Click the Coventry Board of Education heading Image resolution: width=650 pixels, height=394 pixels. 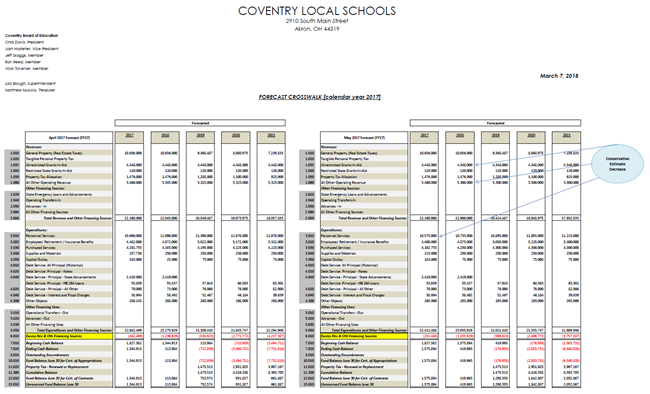point(32,36)
